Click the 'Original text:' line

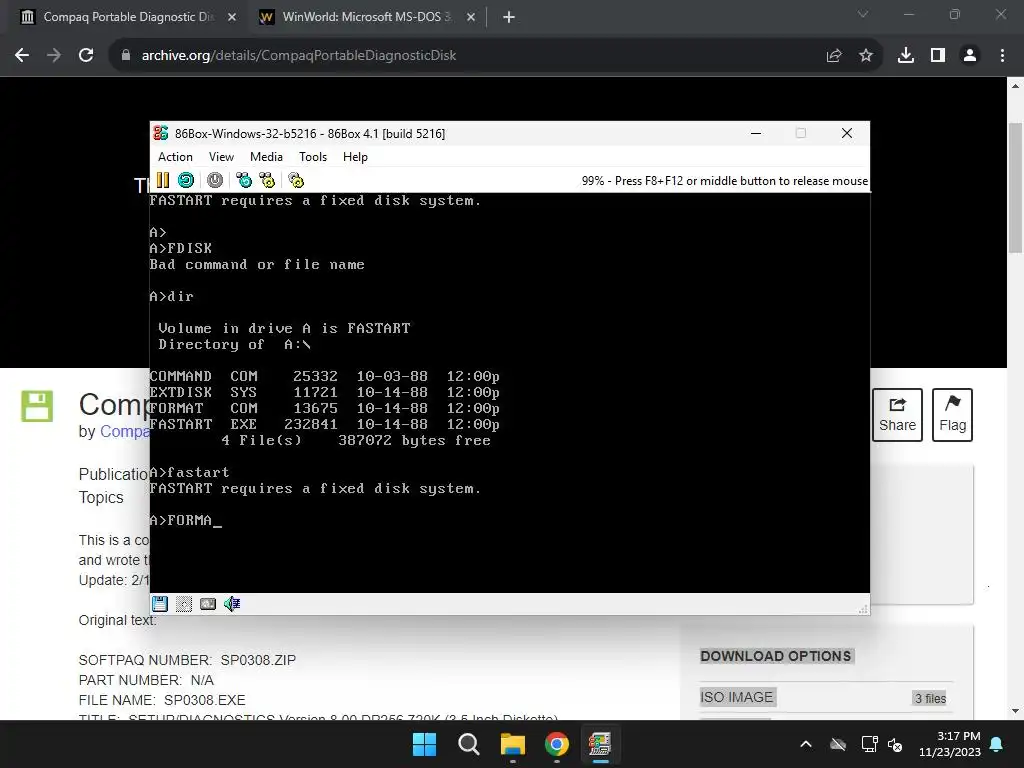(118, 620)
